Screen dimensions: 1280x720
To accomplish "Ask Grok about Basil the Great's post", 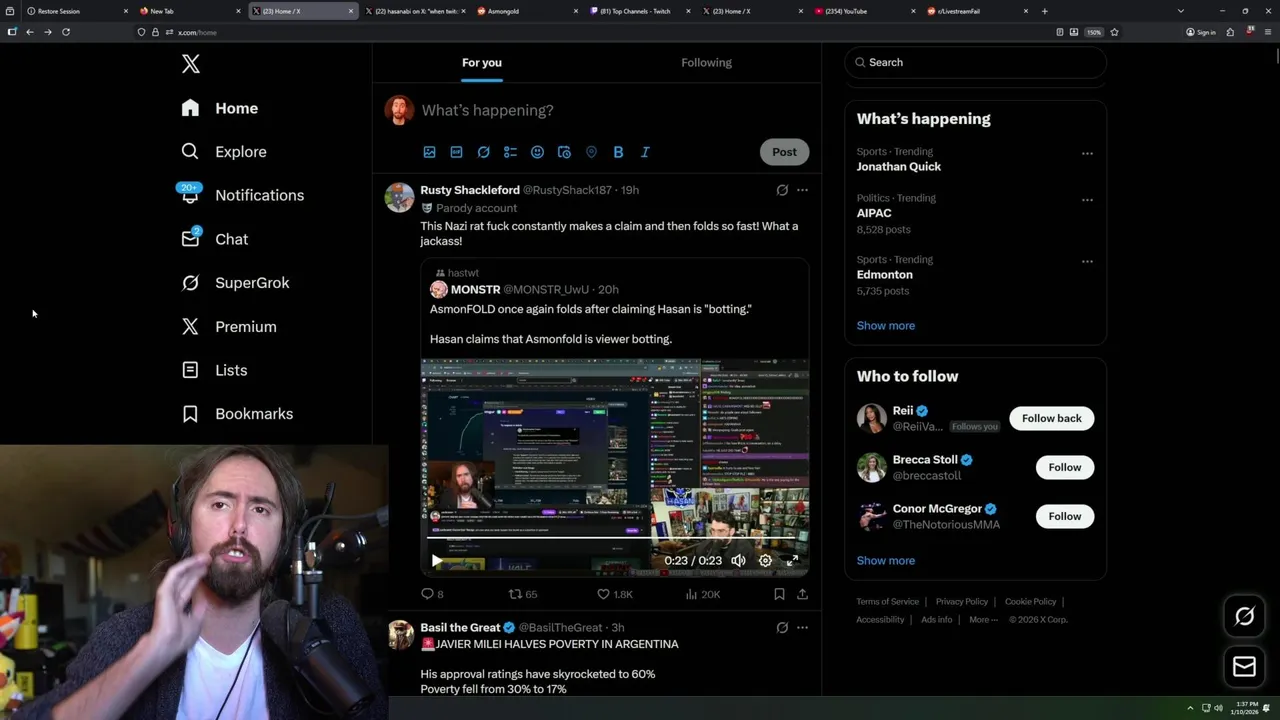I will (x=782, y=628).
